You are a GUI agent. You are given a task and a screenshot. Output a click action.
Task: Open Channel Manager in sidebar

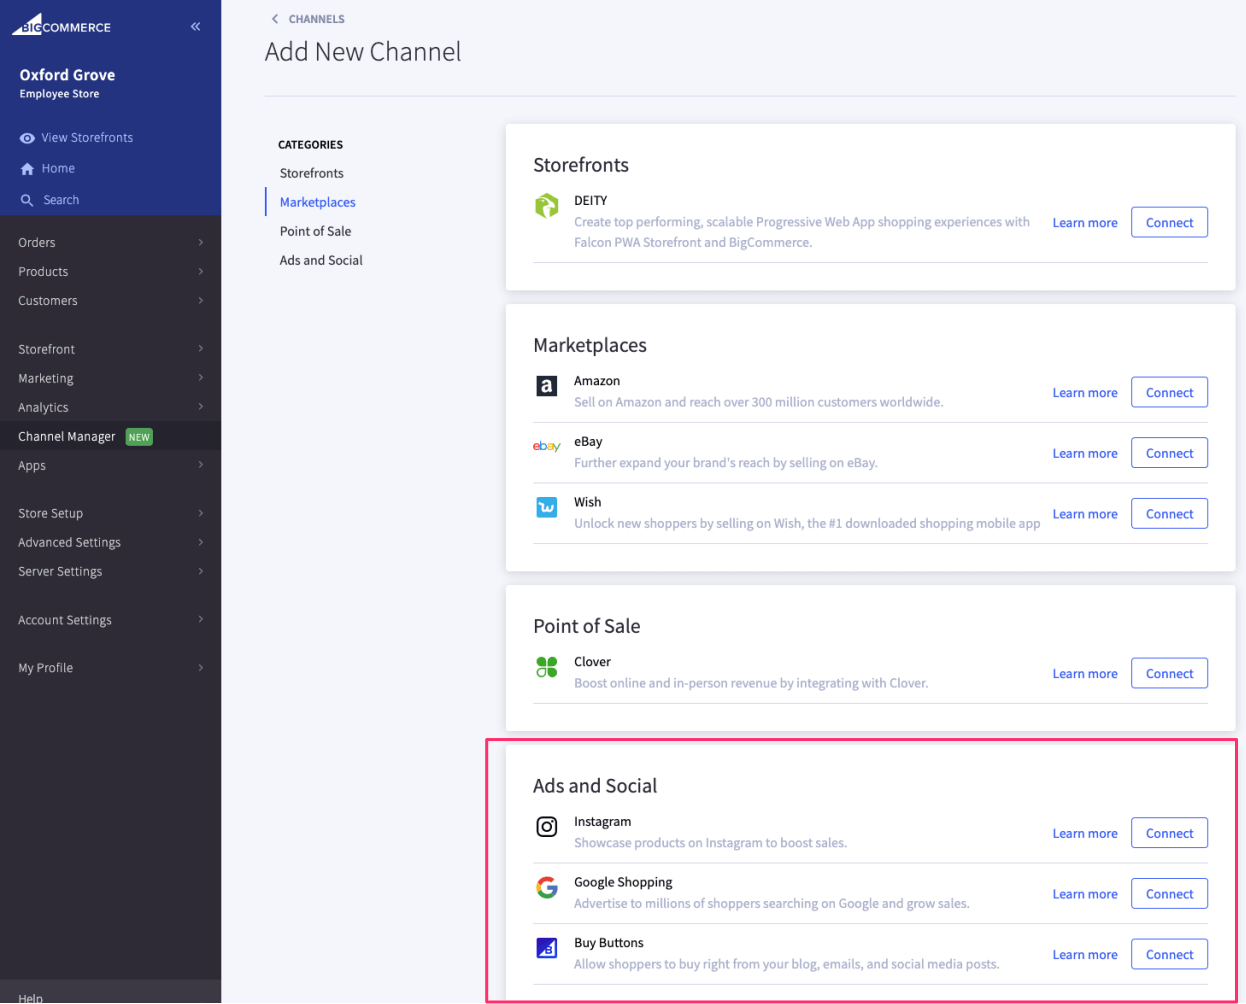point(110,436)
